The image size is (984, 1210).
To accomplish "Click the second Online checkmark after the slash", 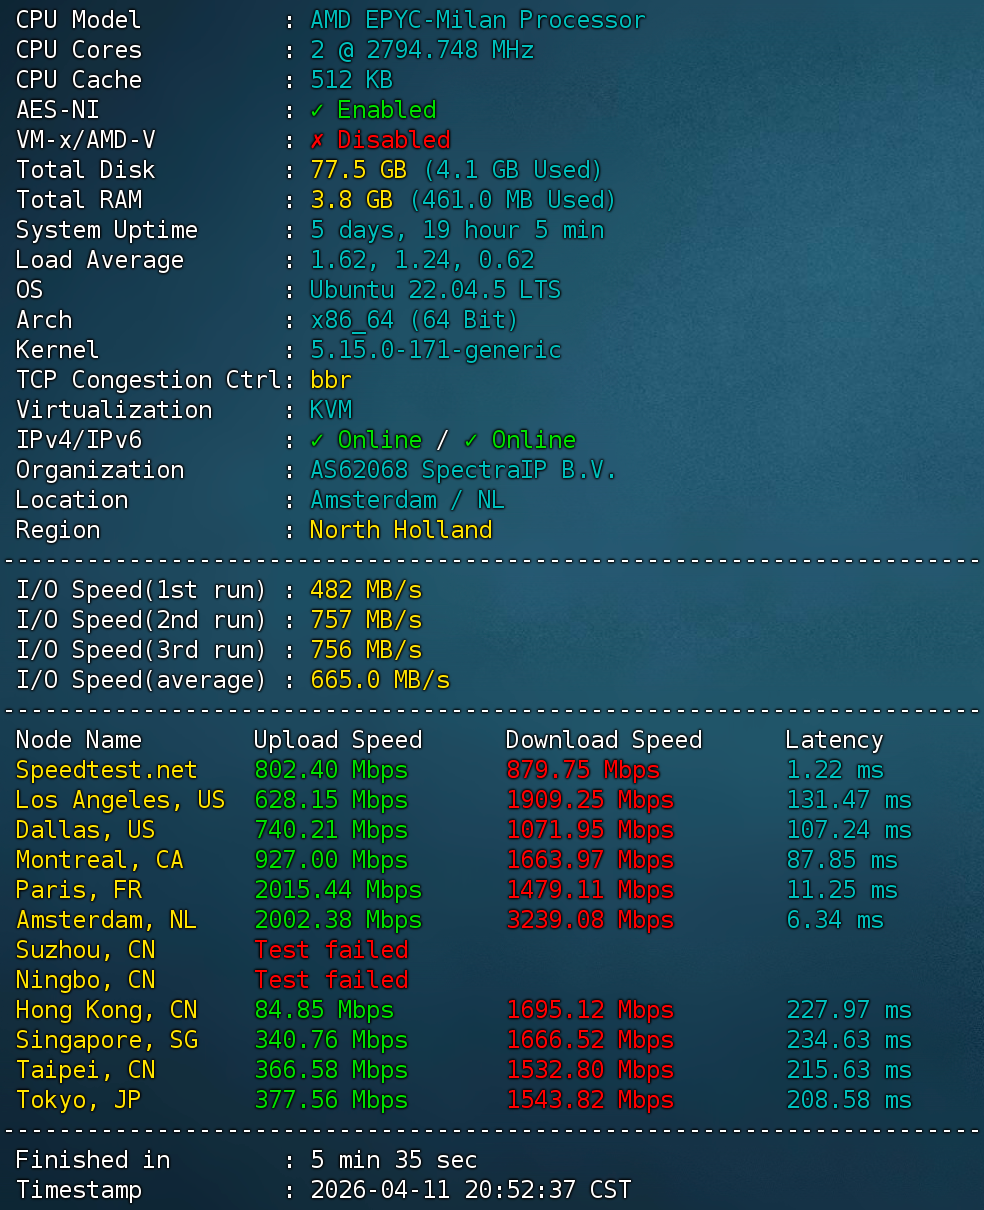I will click(x=471, y=440).
